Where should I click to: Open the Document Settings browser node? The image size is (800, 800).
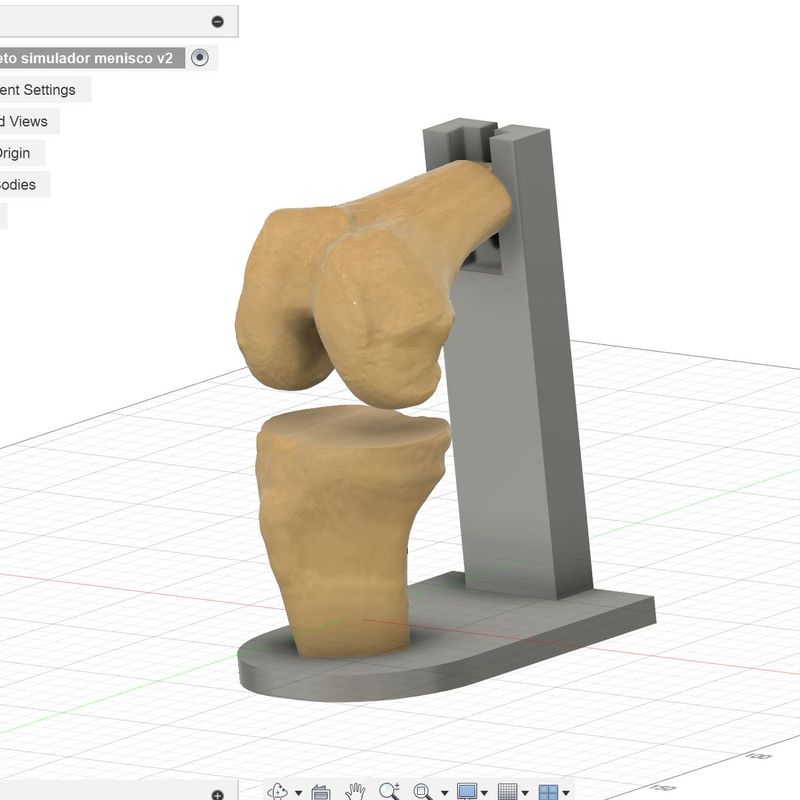[38, 90]
